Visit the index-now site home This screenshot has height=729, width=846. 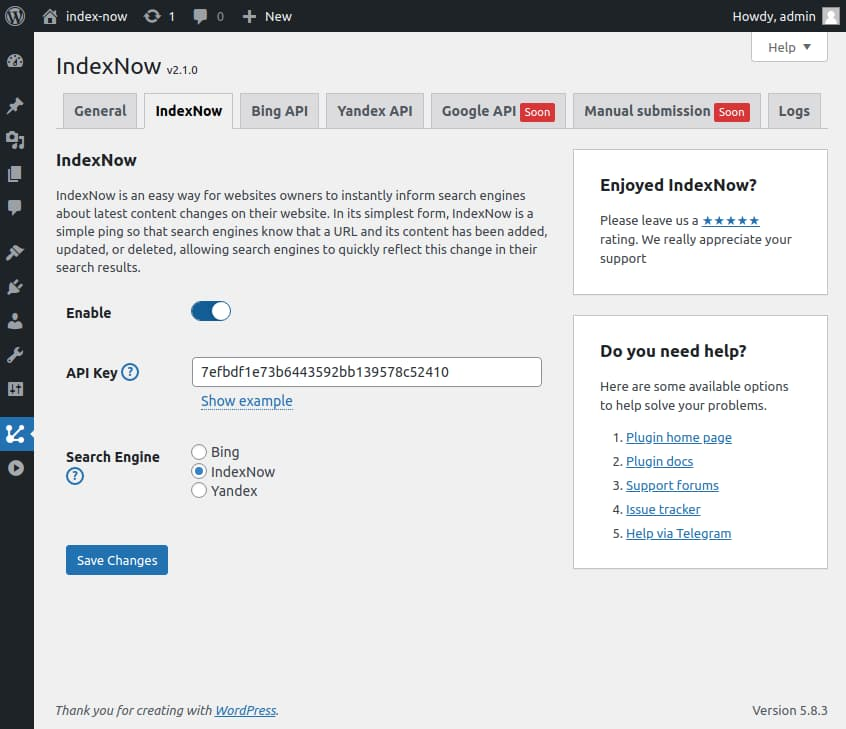point(85,16)
